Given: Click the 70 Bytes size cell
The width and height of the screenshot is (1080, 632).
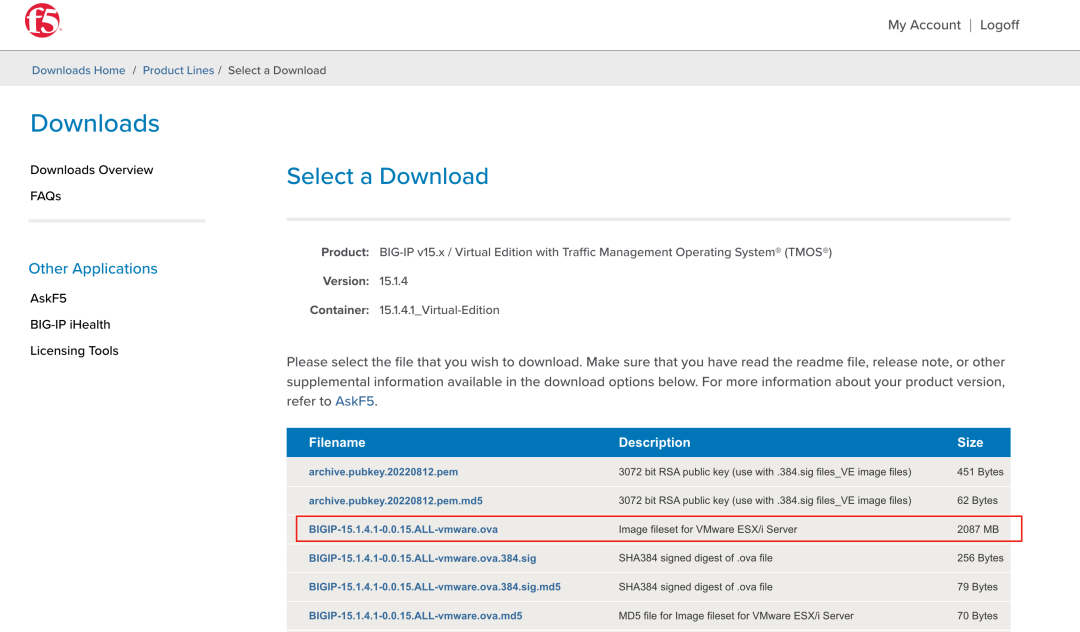Looking at the screenshot, I should pos(977,616).
